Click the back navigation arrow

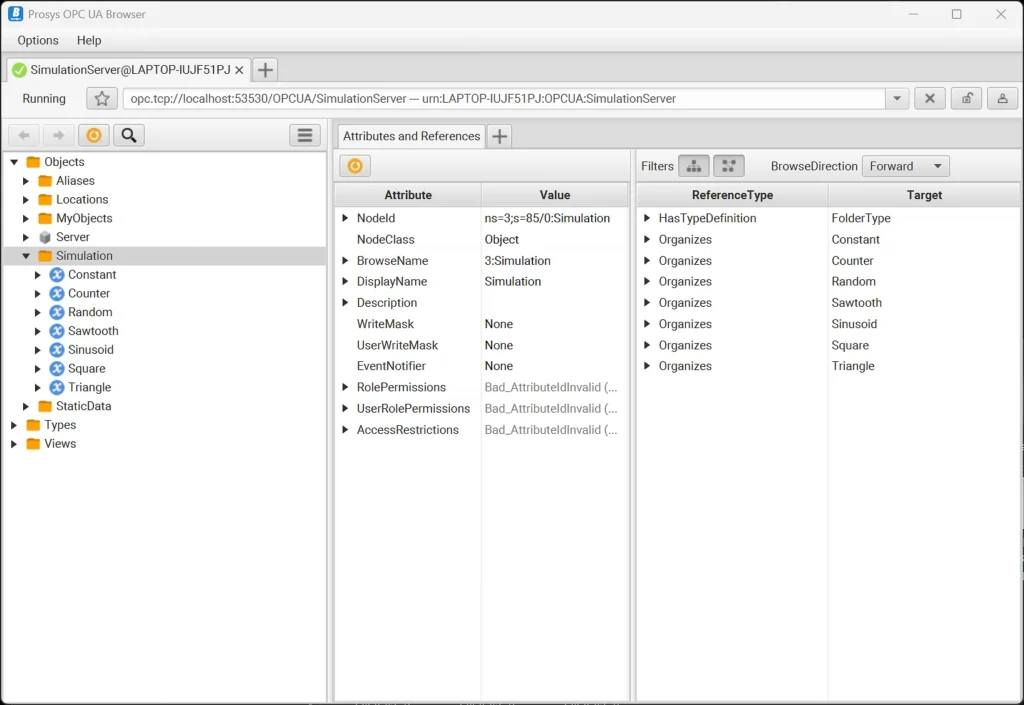(22, 135)
